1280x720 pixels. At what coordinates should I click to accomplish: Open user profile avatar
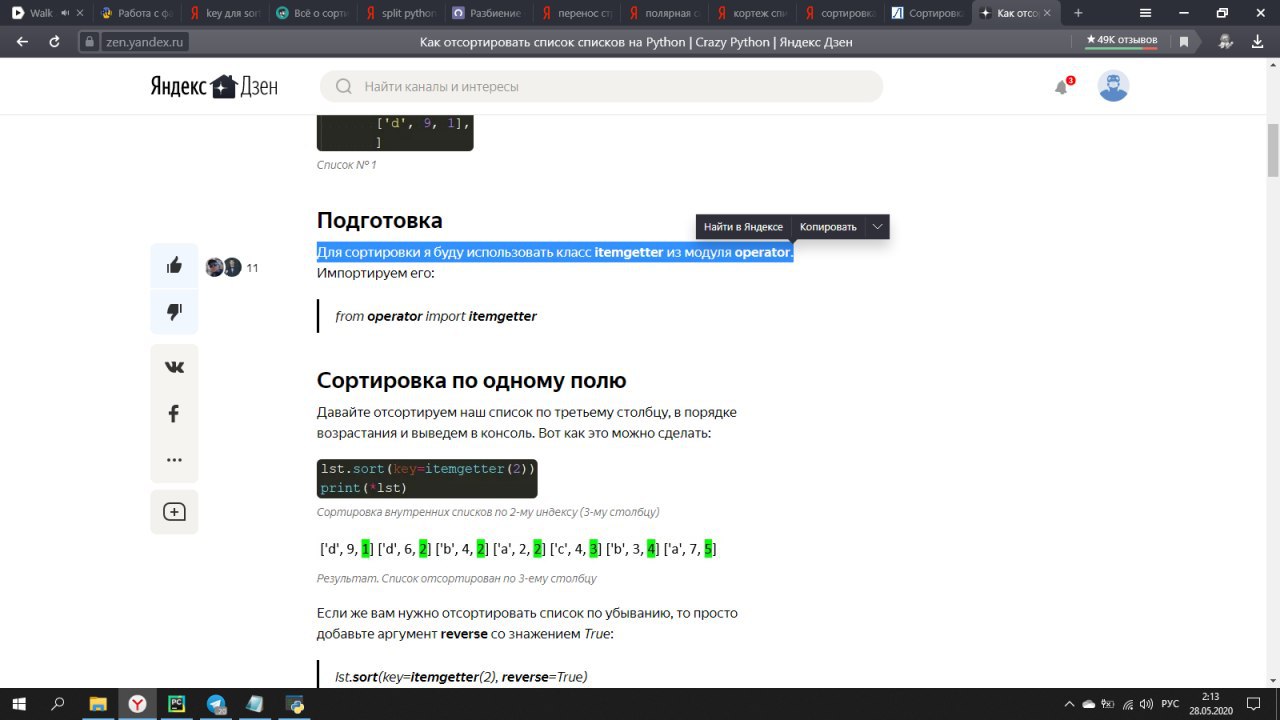pyautogui.click(x=1113, y=86)
